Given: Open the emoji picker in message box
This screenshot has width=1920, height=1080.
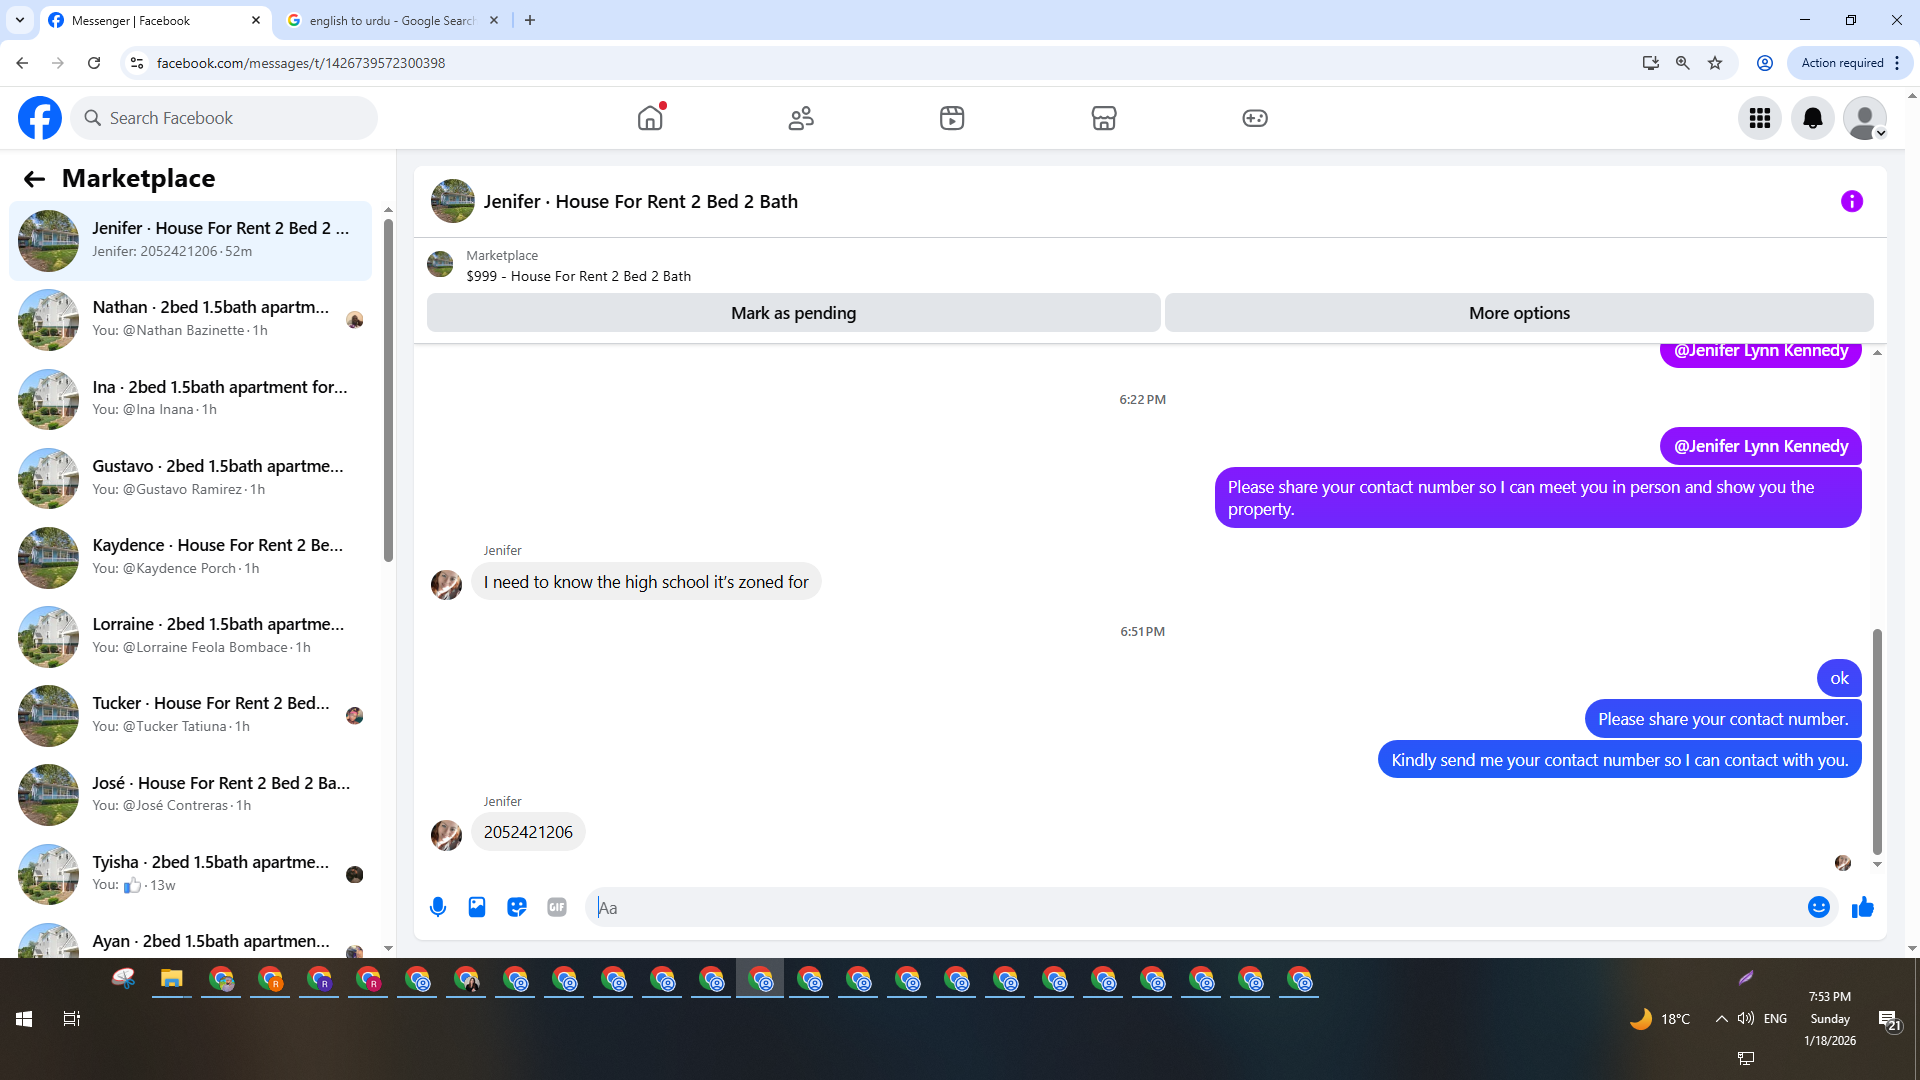Looking at the screenshot, I should tap(1818, 907).
